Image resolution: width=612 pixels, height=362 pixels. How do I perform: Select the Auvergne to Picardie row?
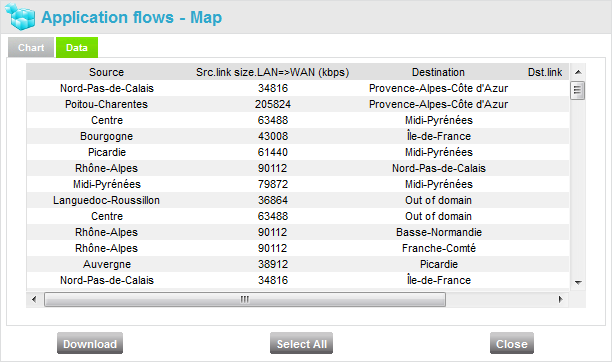[x=298, y=264]
